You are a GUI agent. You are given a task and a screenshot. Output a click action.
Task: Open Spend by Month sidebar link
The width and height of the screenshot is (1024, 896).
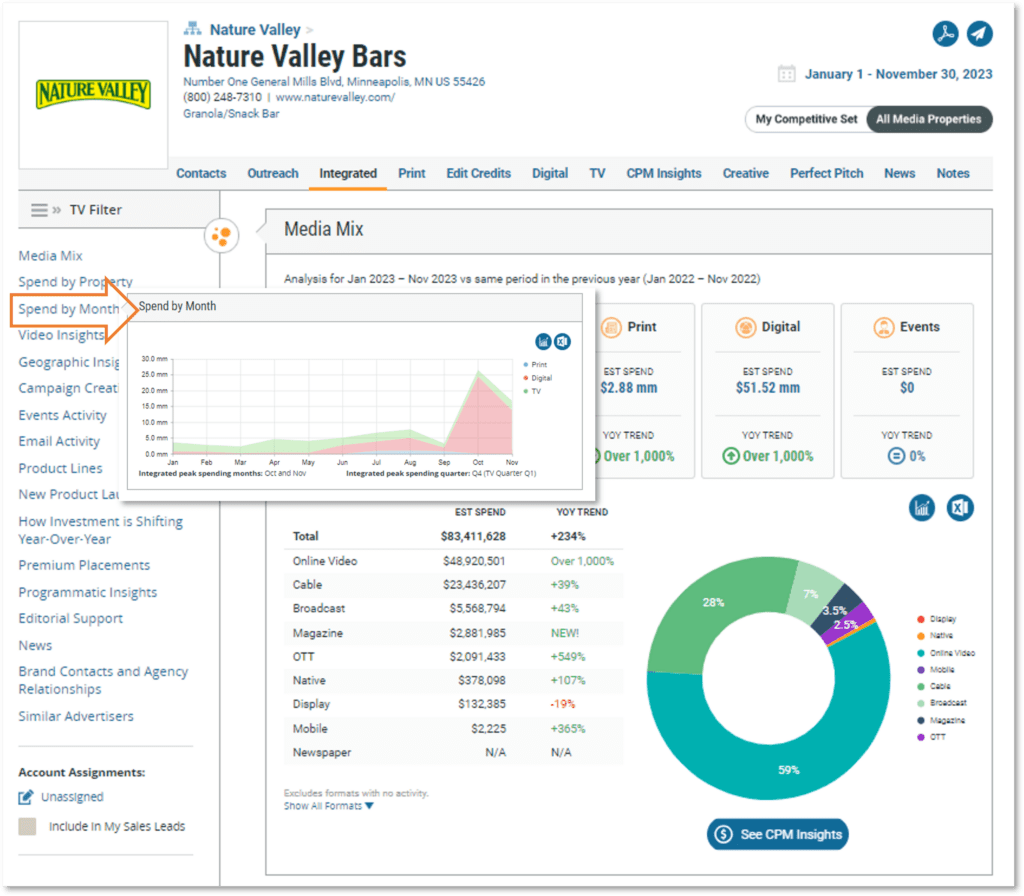(x=69, y=309)
